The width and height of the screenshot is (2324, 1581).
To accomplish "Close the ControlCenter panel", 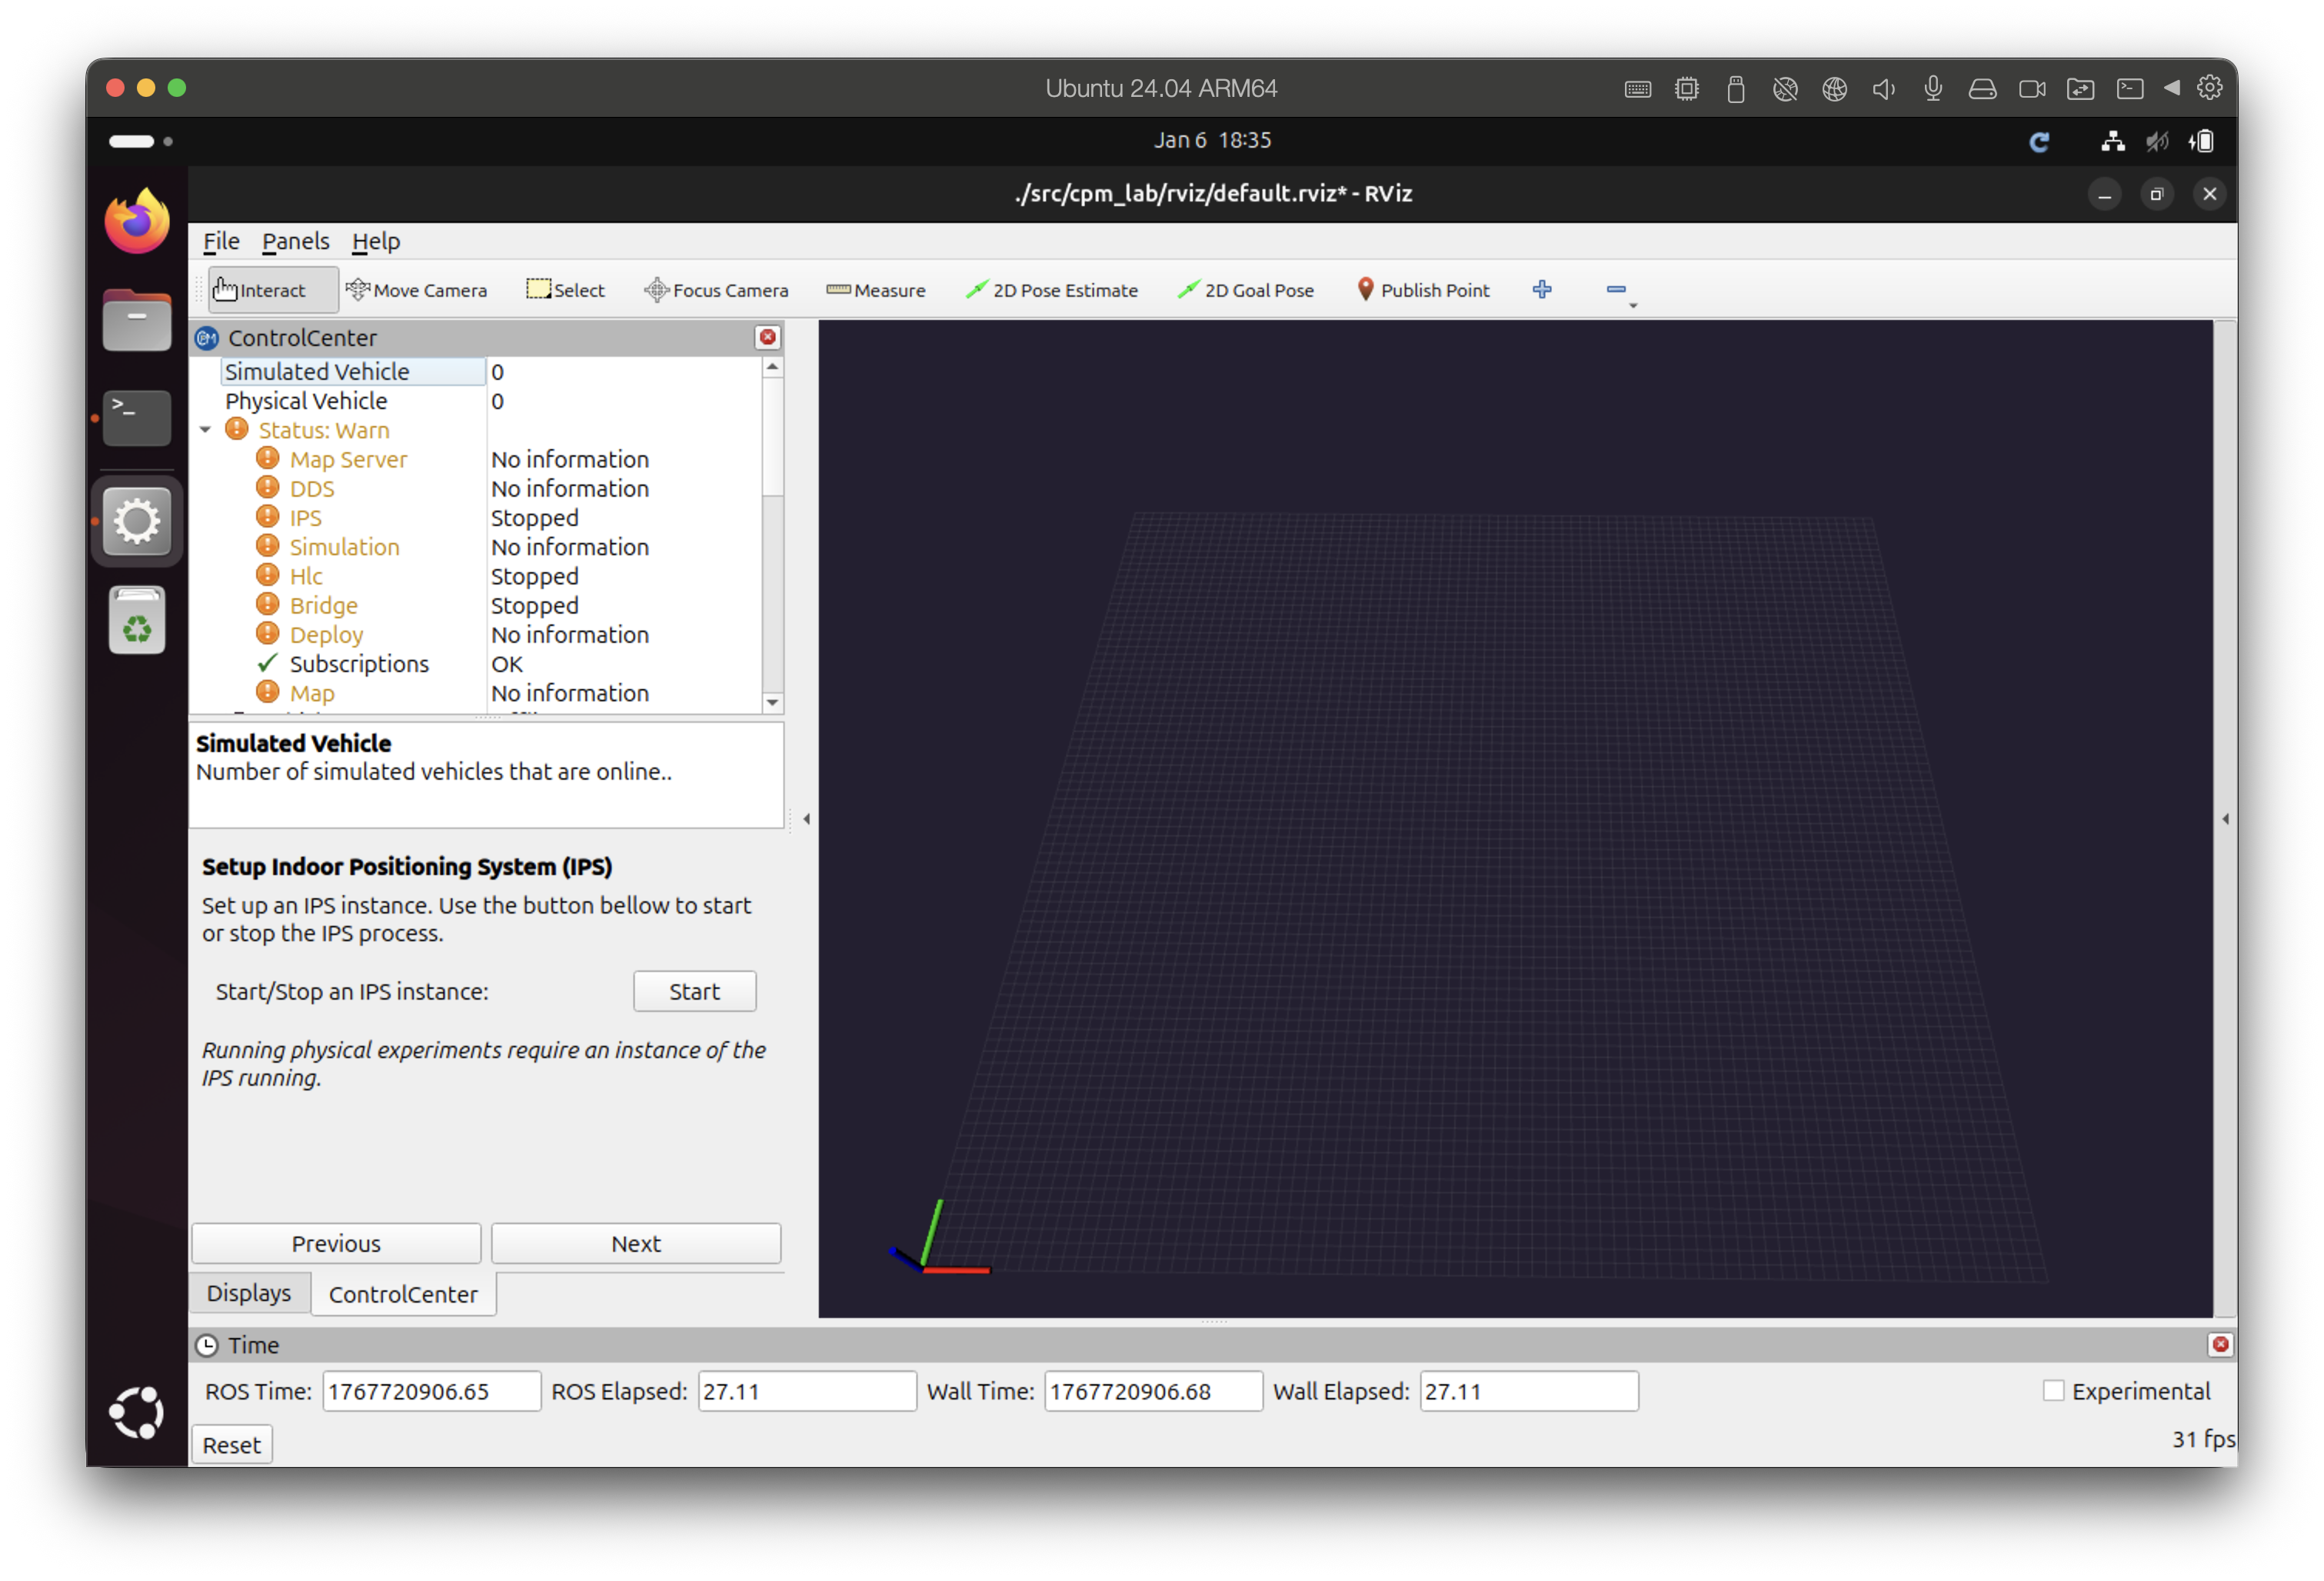I will point(768,337).
